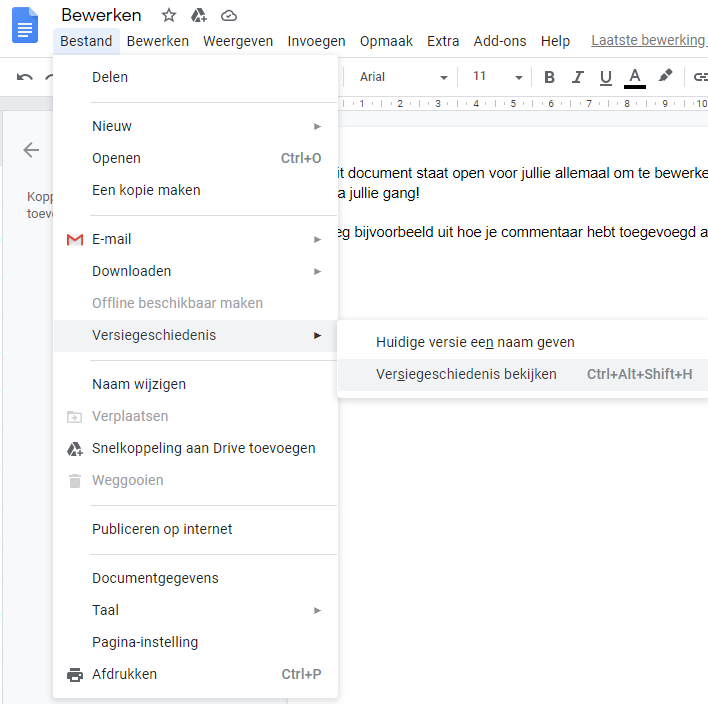This screenshot has height=704, width=708.
Task: Click the back arrow in side panel
Action: tap(31, 150)
